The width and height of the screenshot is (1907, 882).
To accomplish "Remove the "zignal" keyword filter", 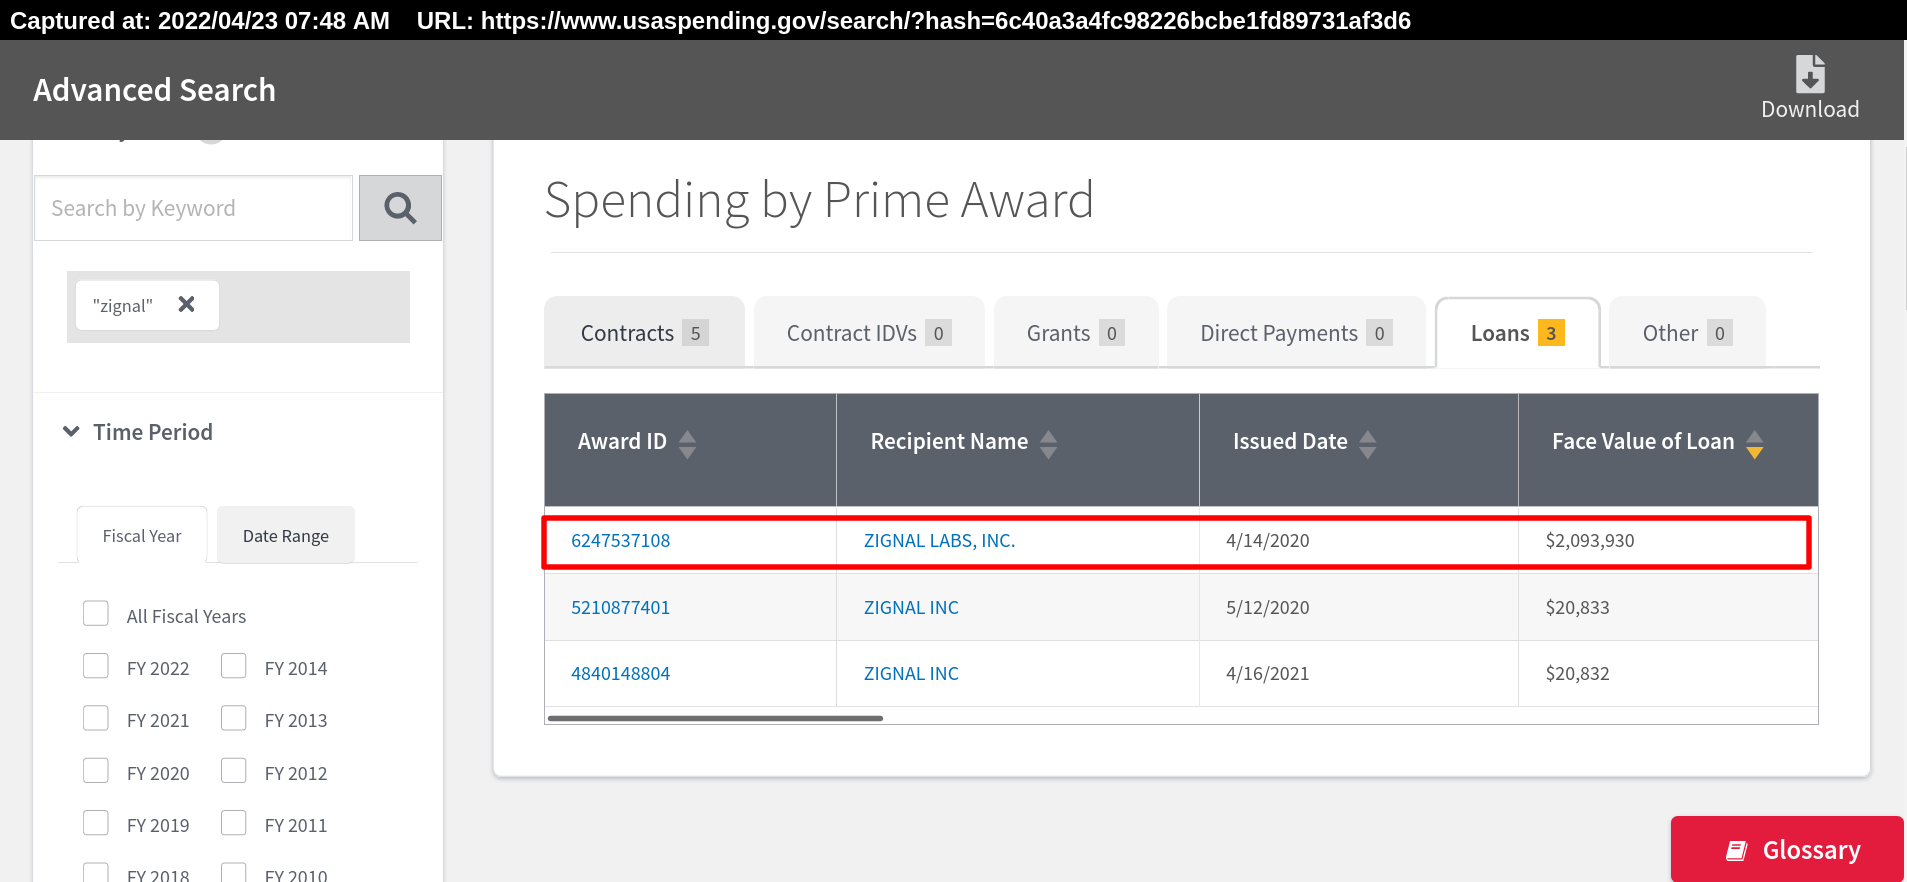I will click(x=186, y=304).
